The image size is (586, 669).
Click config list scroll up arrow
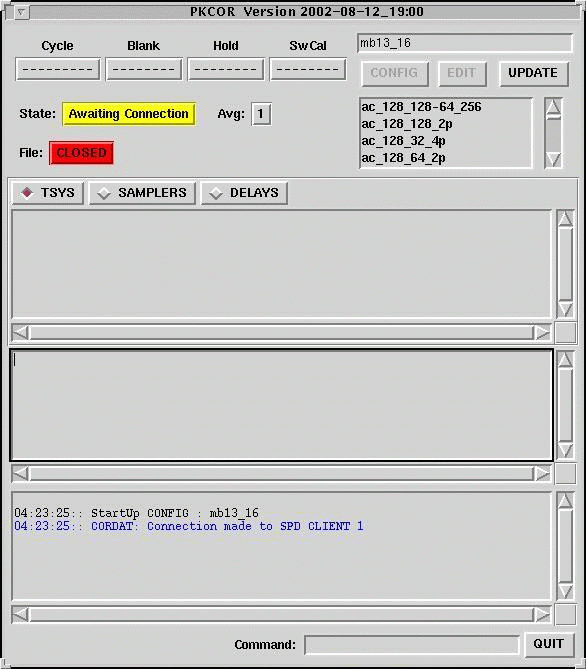point(554,107)
